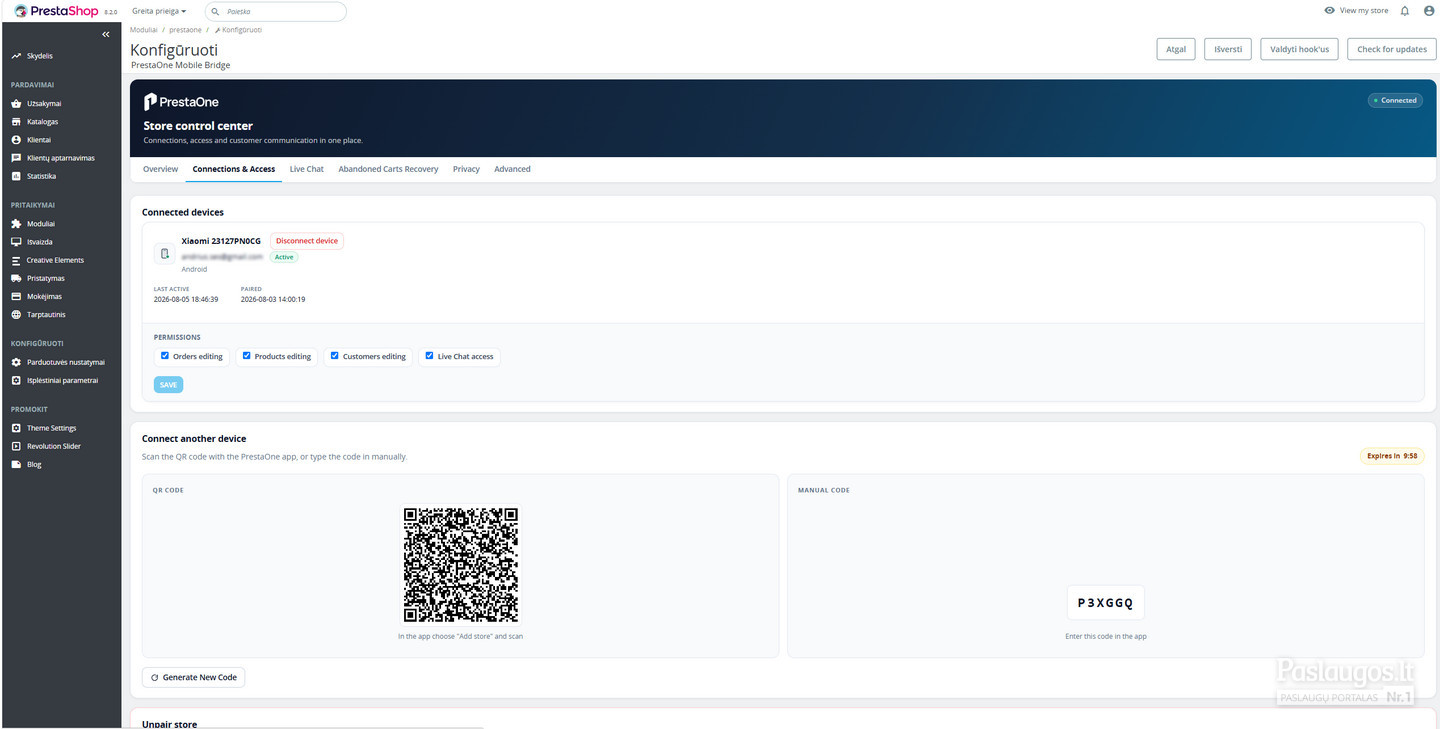The image size is (1440, 729).
Task: Open Išvaizda monitor icon in sidebar
Action: pos(16,242)
